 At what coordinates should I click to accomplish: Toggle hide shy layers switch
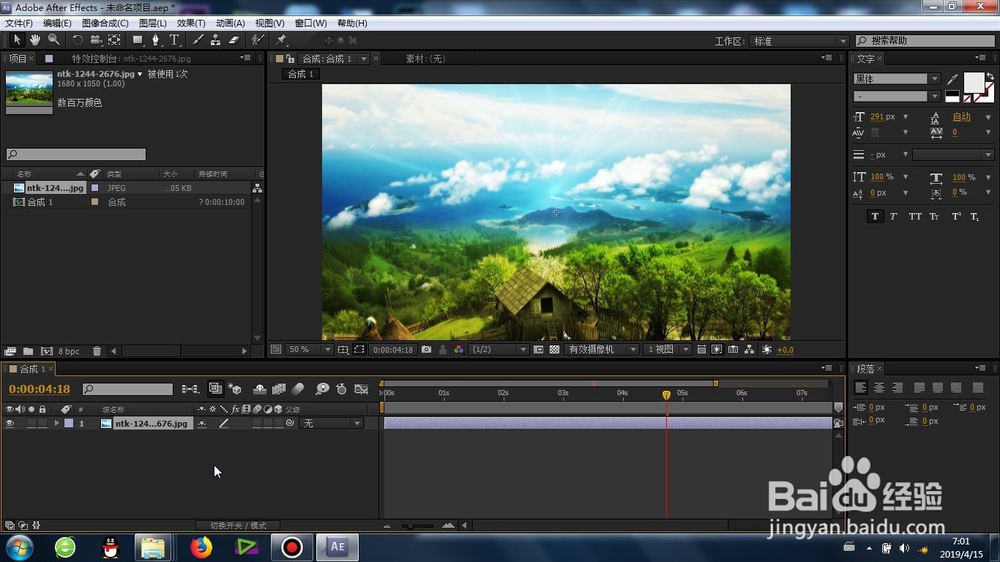[260, 388]
